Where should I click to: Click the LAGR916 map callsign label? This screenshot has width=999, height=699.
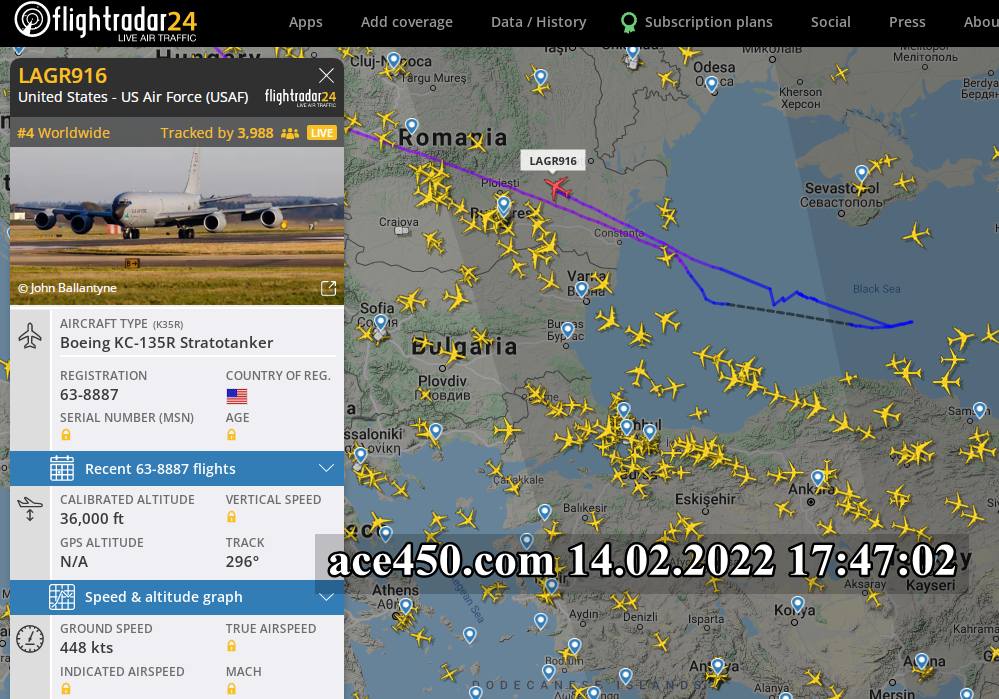(x=553, y=161)
